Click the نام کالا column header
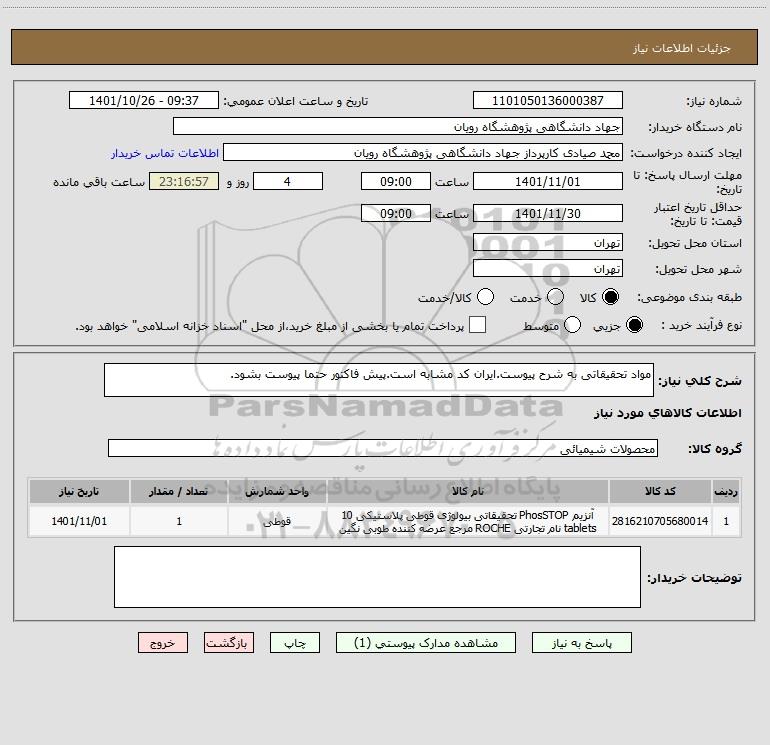This screenshot has height=745, width=770. coord(468,491)
